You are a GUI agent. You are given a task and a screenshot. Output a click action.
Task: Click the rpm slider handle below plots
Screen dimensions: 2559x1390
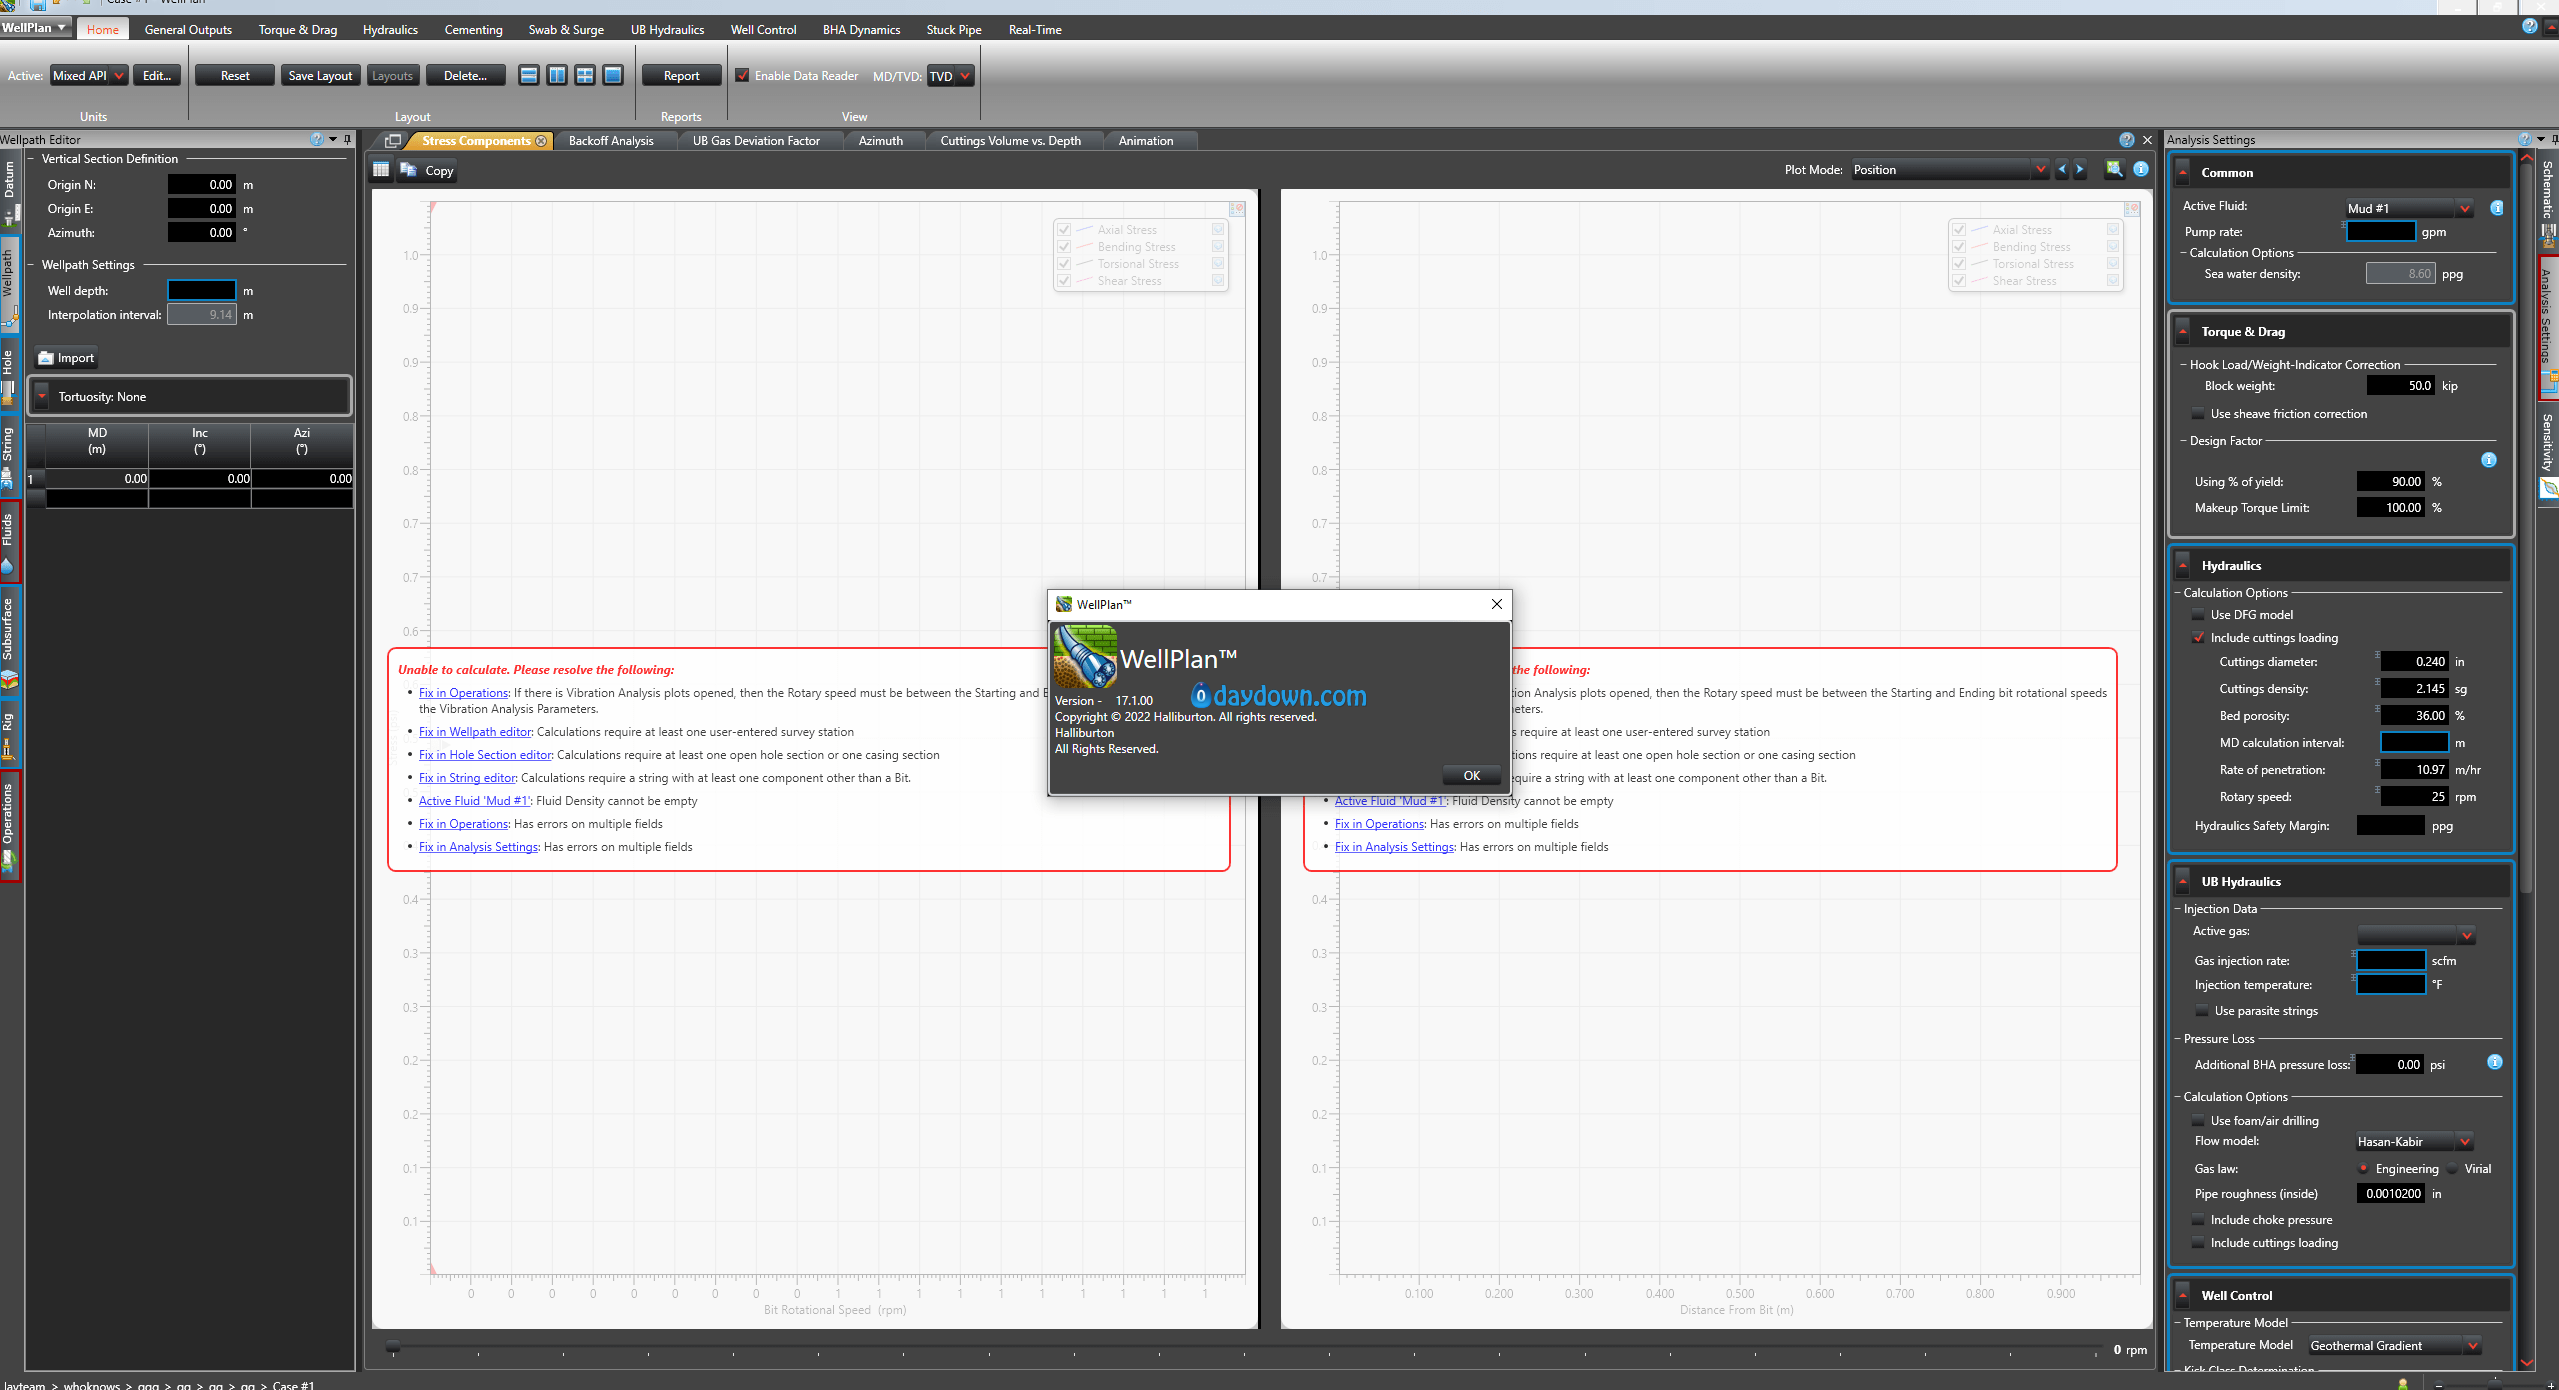coord(393,1346)
